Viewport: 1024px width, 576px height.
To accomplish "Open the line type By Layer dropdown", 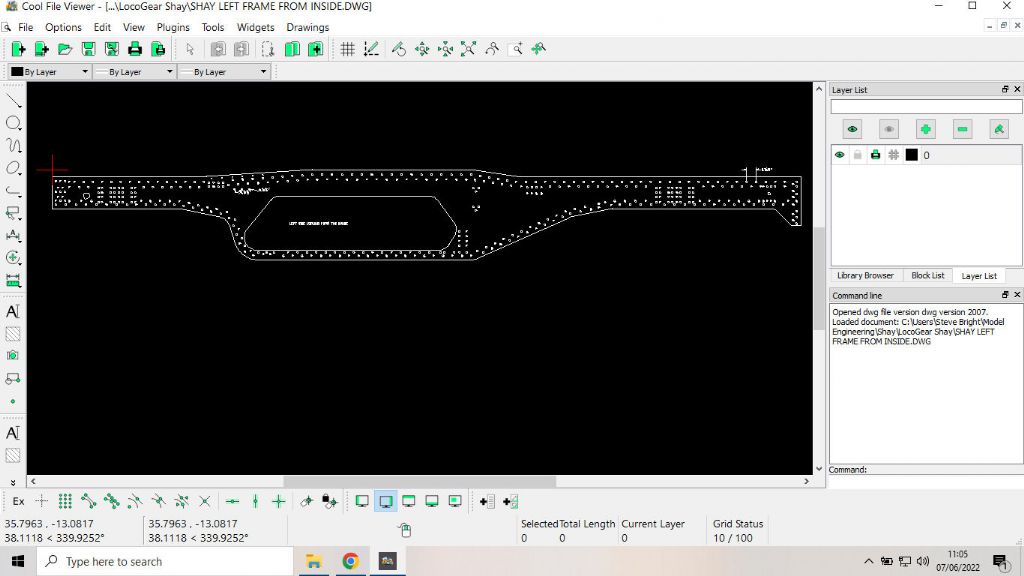I will (x=224, y=72).
